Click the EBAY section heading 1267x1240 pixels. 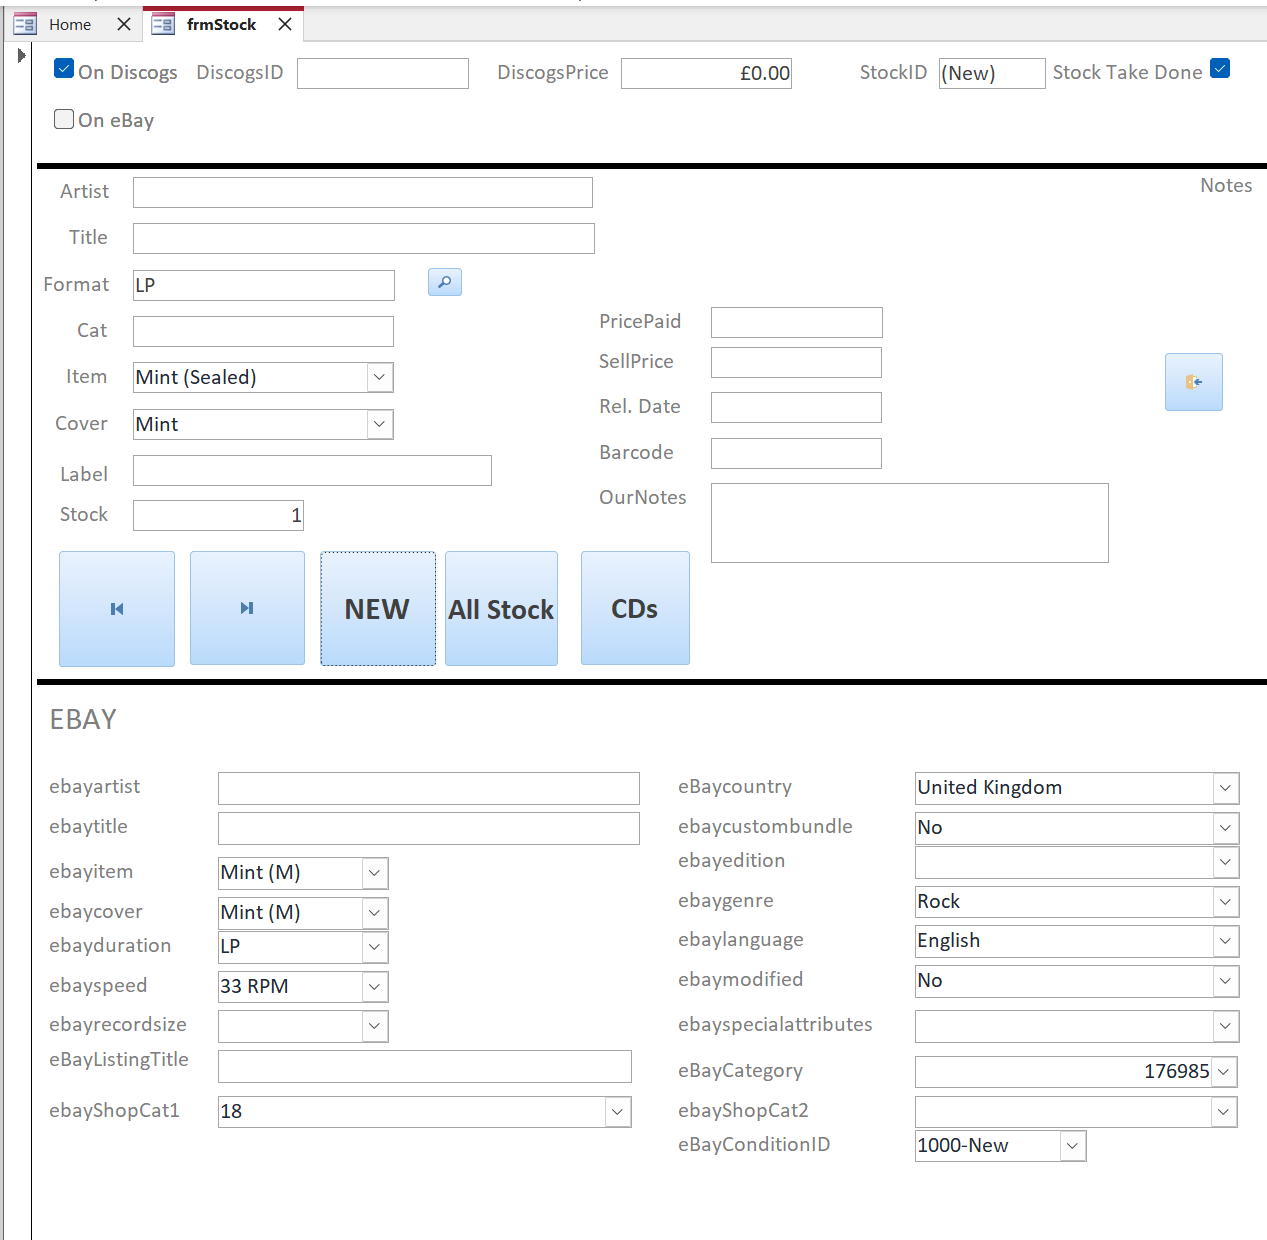pyautogui.click(x=83, y=719)
